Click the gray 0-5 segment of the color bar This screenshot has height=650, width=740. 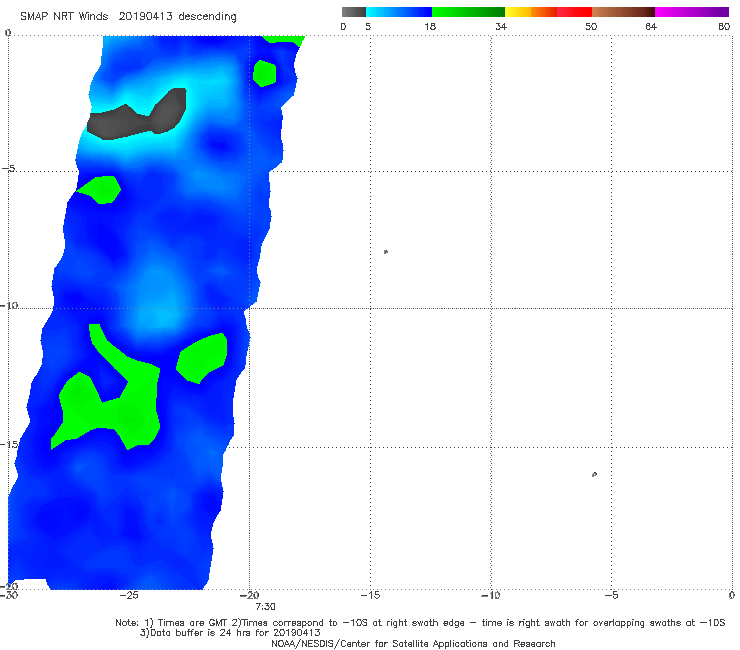pyautogui.click(x=354, y=12)
